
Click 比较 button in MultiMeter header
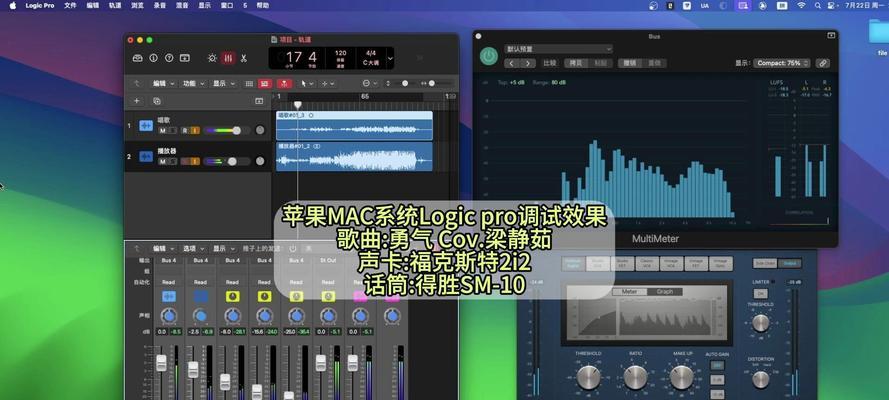tap(549, 63)
